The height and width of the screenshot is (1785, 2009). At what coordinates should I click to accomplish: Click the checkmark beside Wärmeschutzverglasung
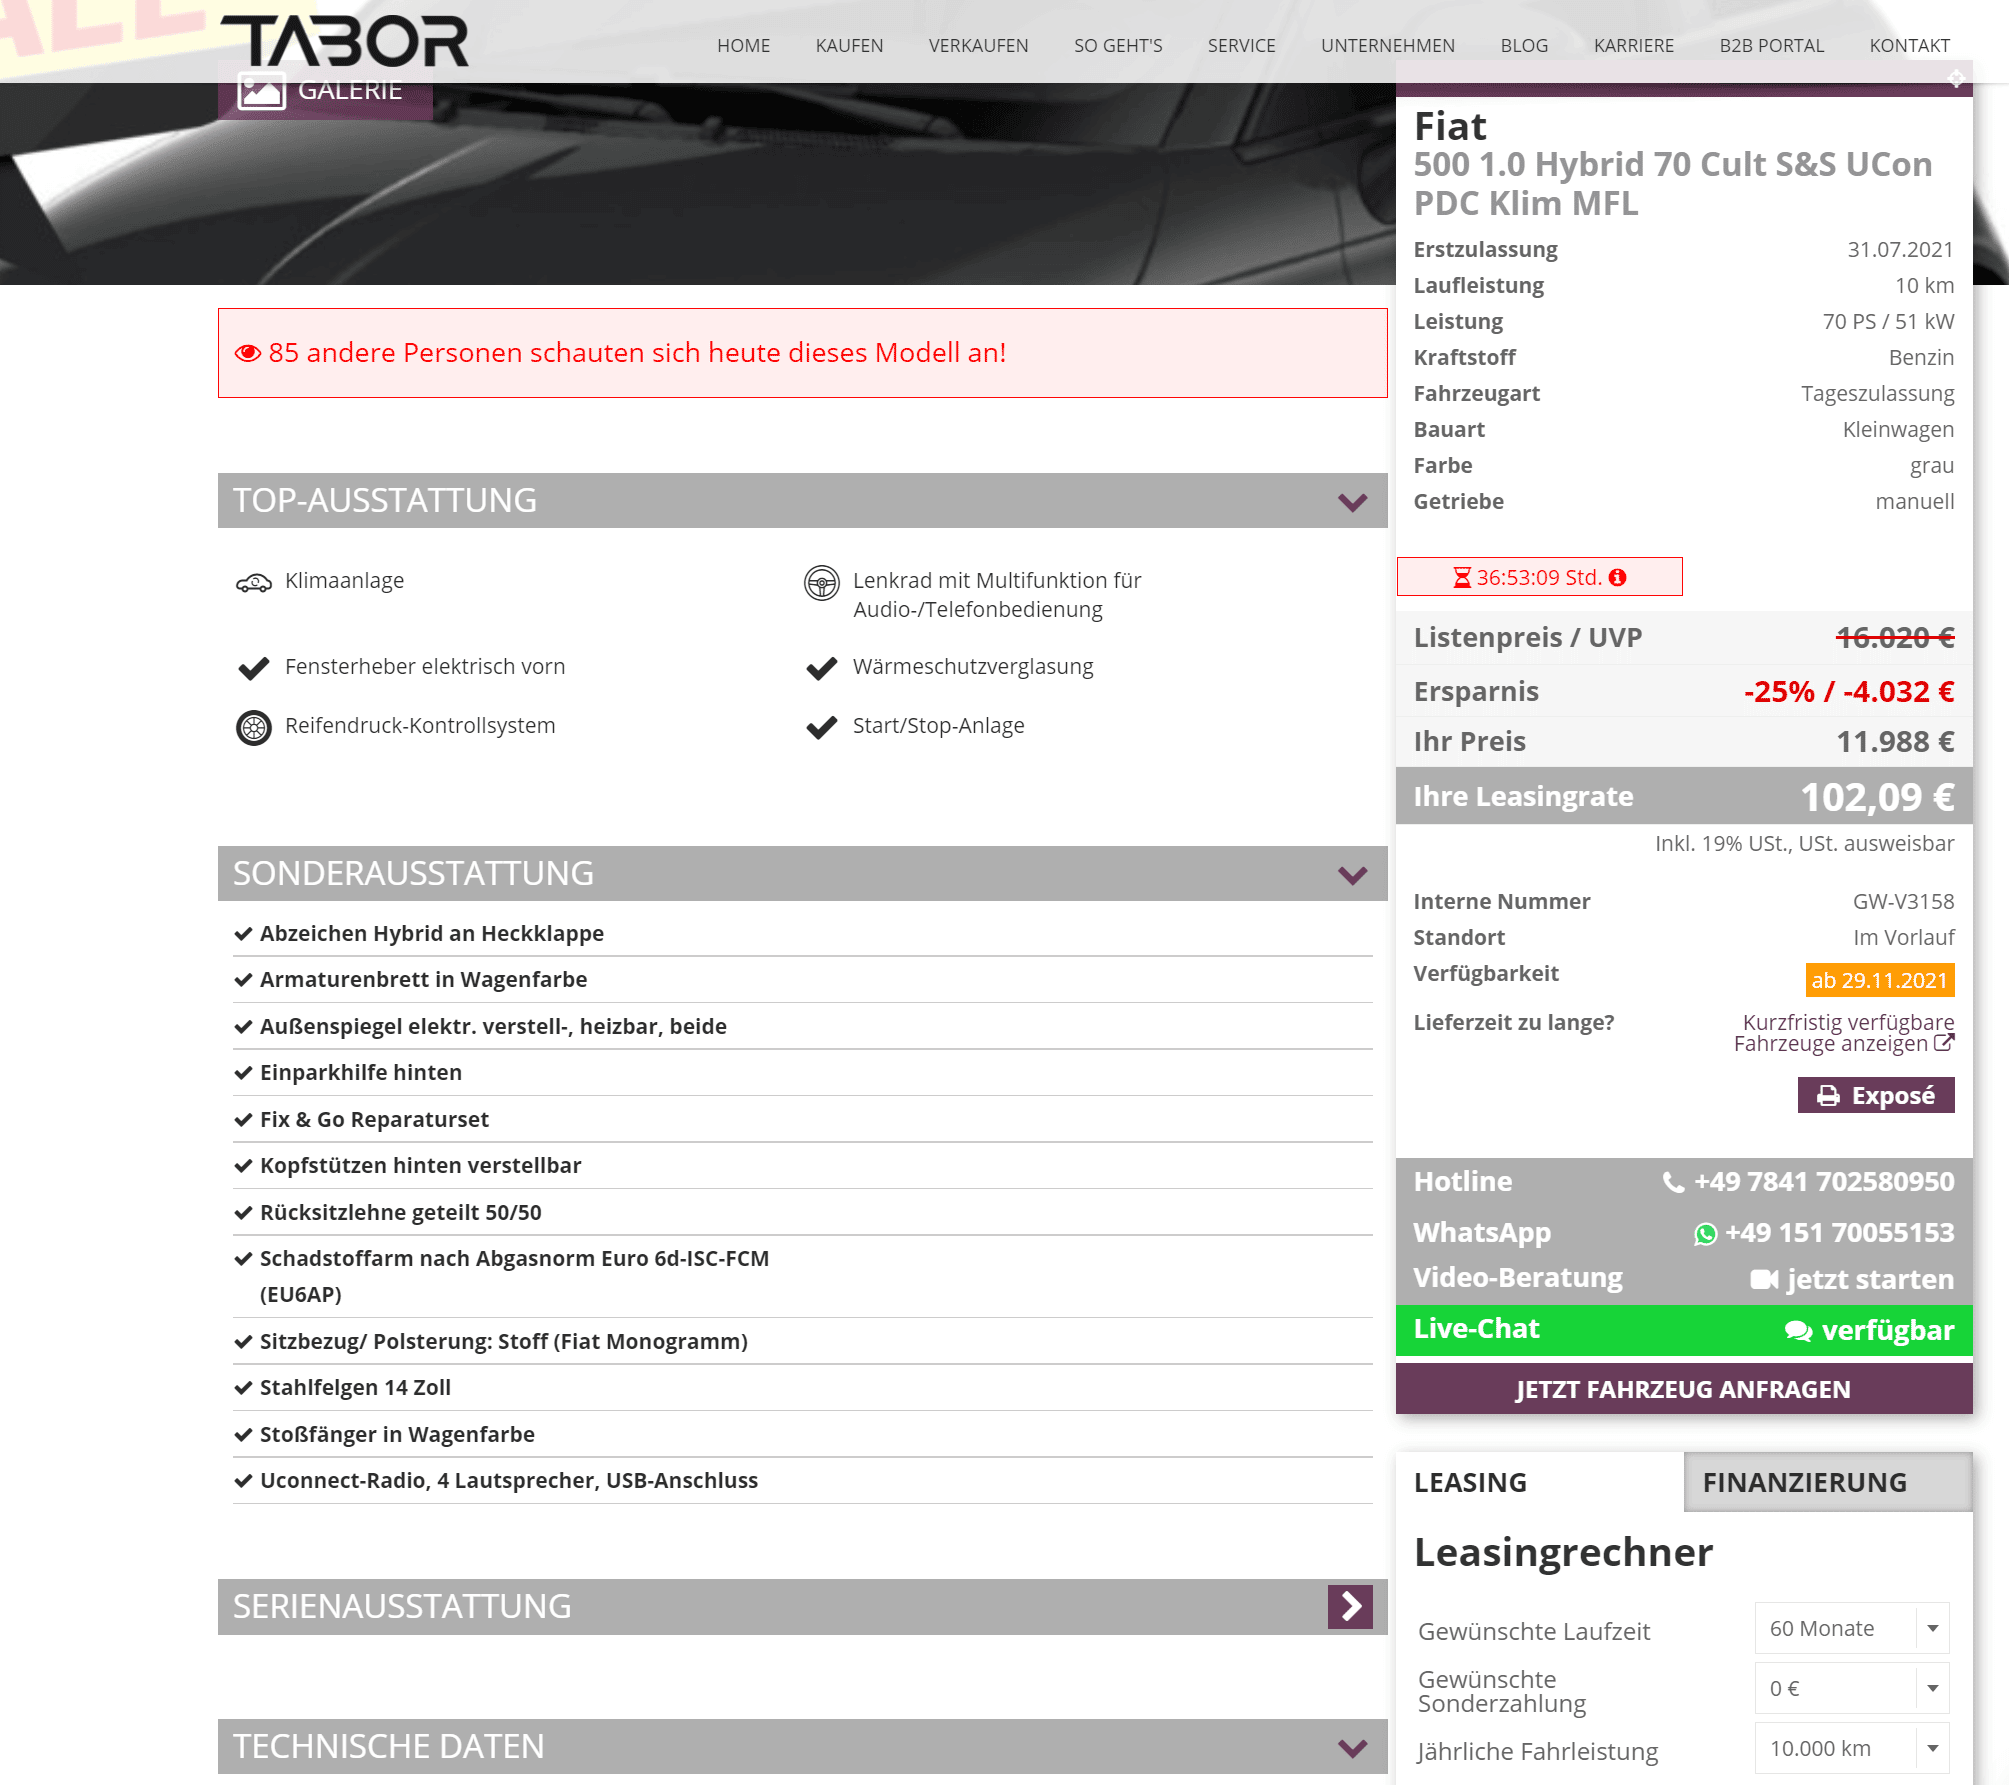[x=822, y=668]
